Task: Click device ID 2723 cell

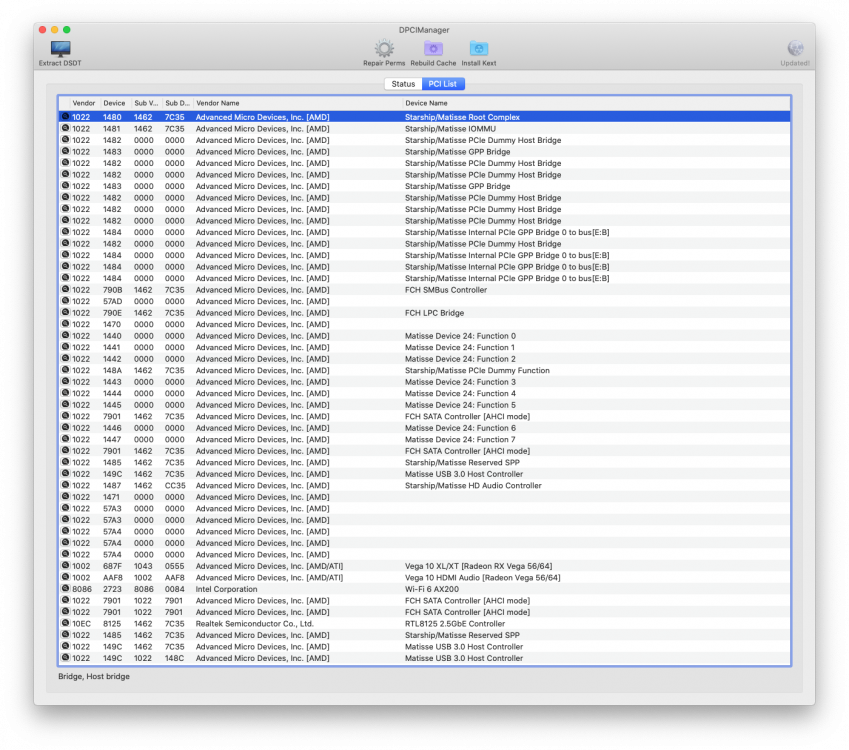Action: pyautogui.click(x=112, y=589)
